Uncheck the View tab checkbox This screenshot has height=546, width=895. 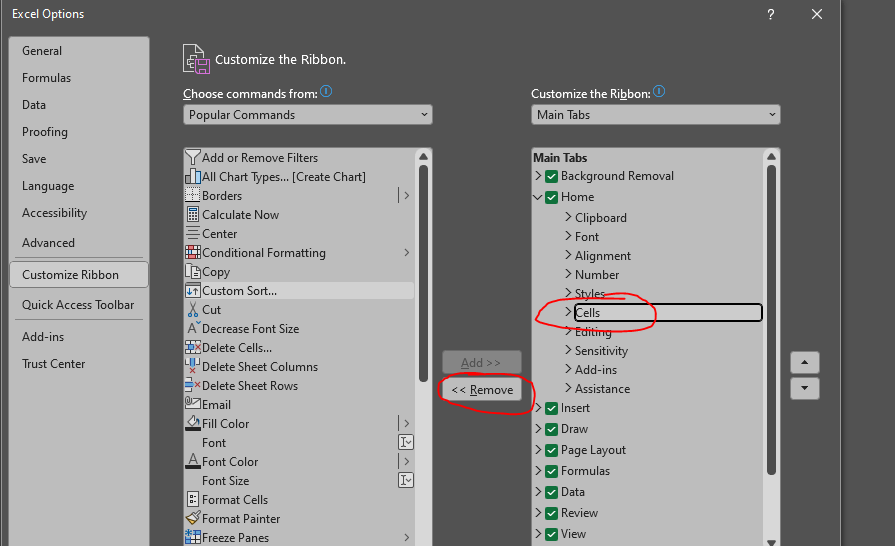click(x=551, y=535)
